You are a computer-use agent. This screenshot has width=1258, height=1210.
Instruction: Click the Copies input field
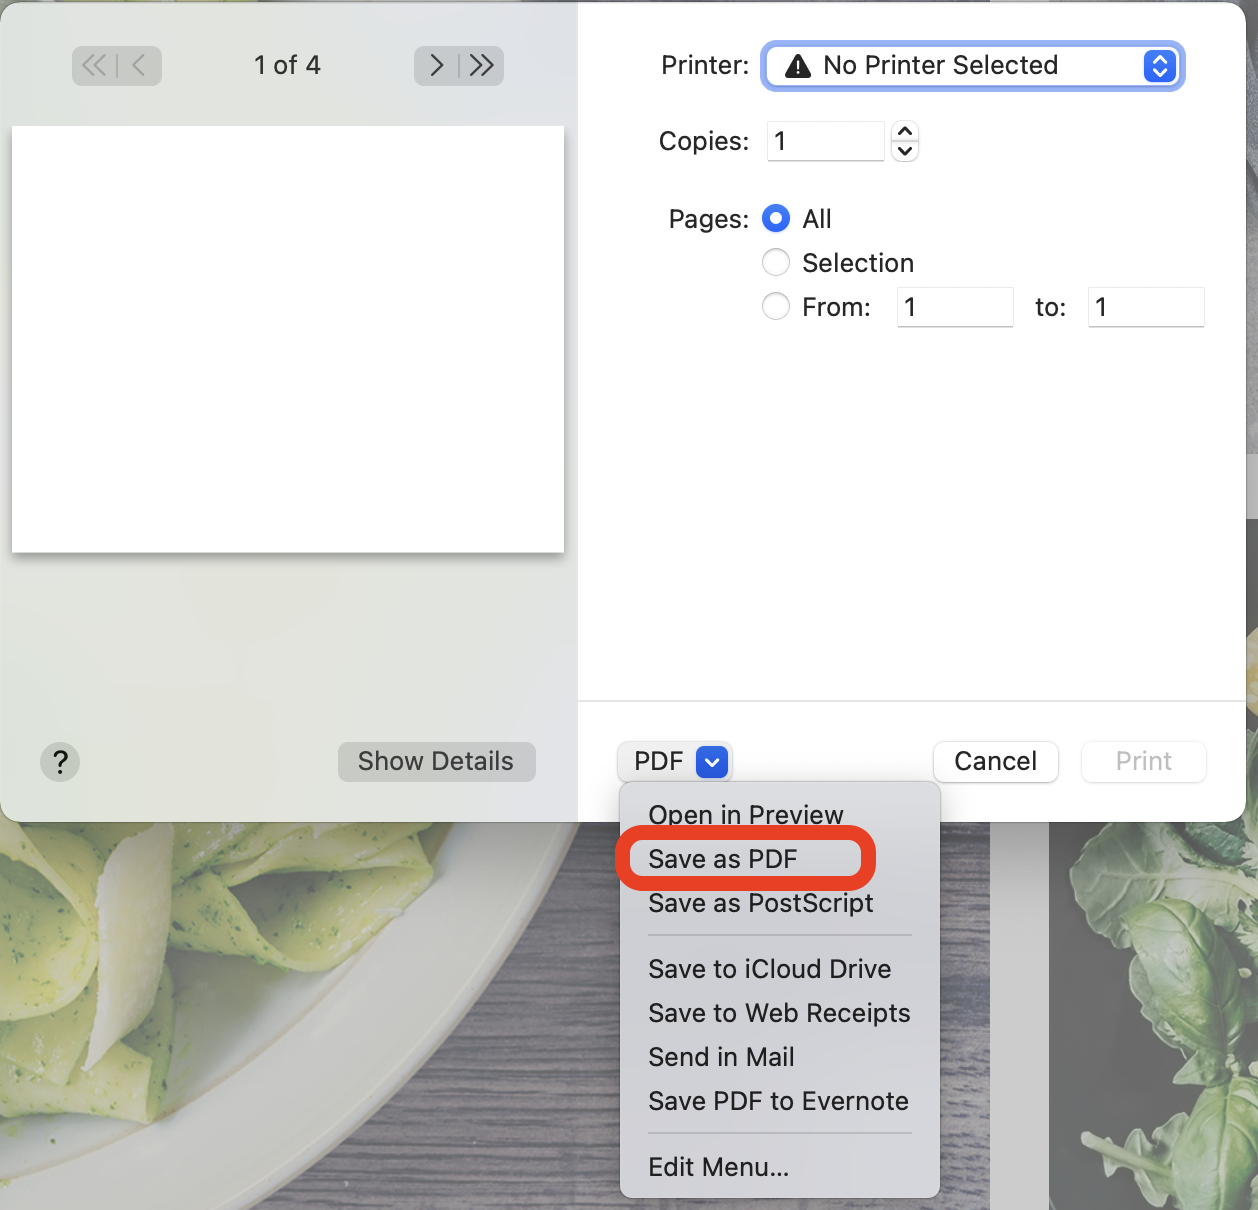click(826, 141)
